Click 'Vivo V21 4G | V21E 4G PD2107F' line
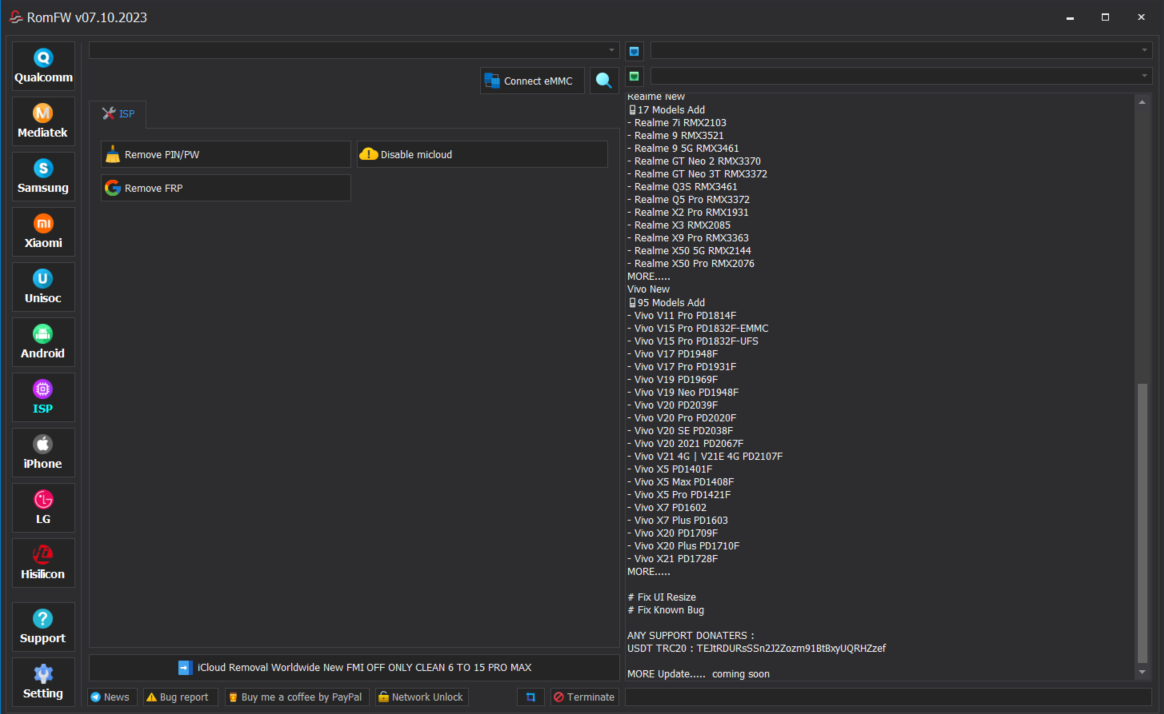Image resolution: width=1164 pixels, height=714 pixels. 704,456
